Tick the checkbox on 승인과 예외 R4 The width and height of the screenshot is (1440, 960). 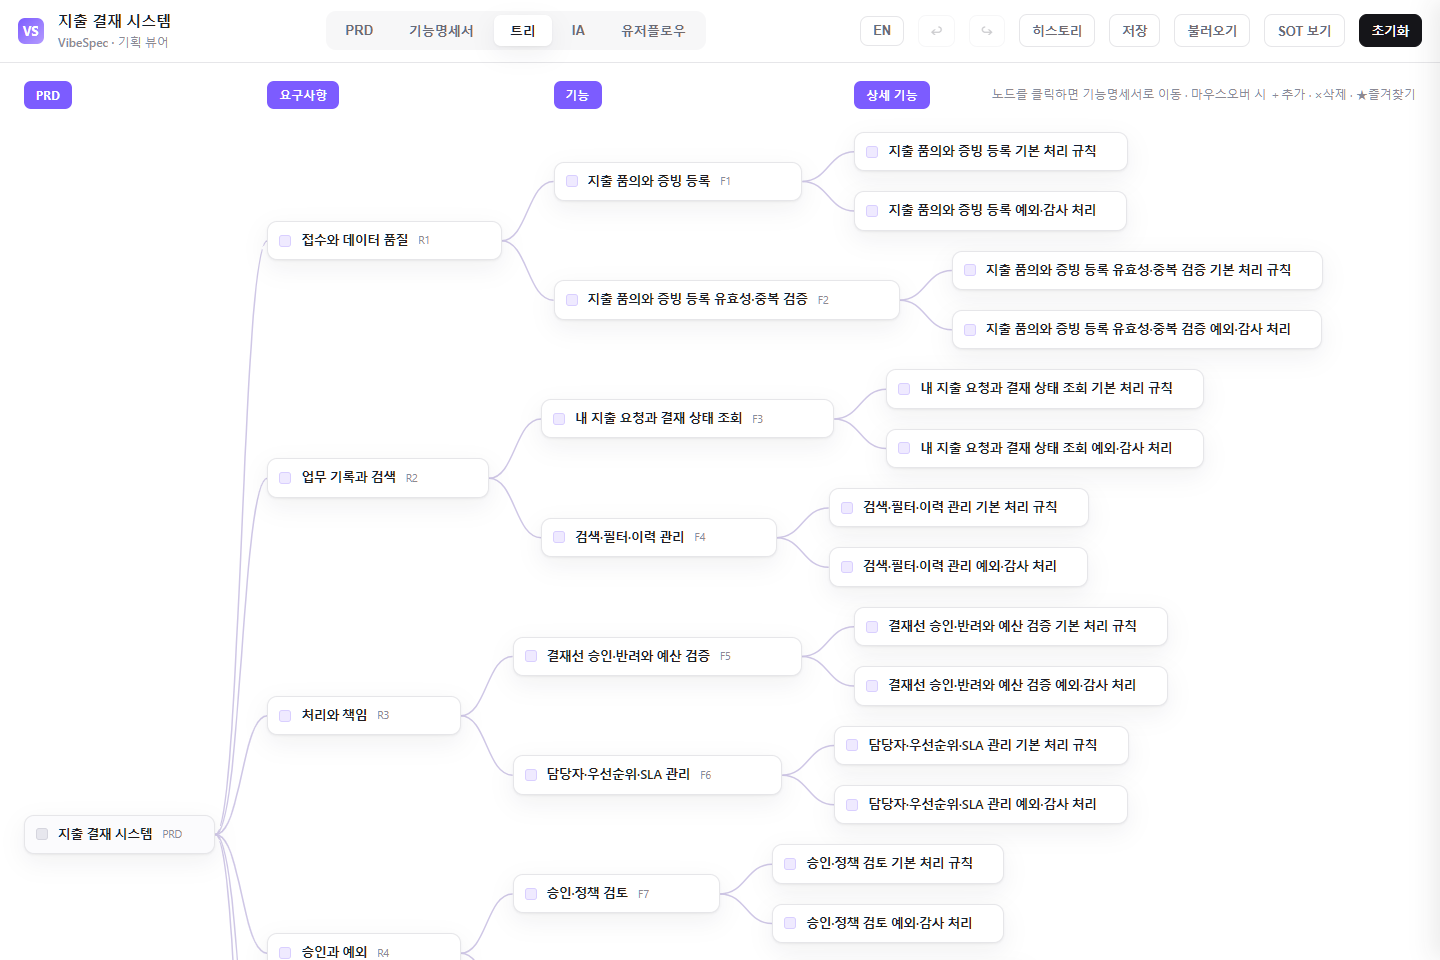pyautogui.click(x=285, y=953)
